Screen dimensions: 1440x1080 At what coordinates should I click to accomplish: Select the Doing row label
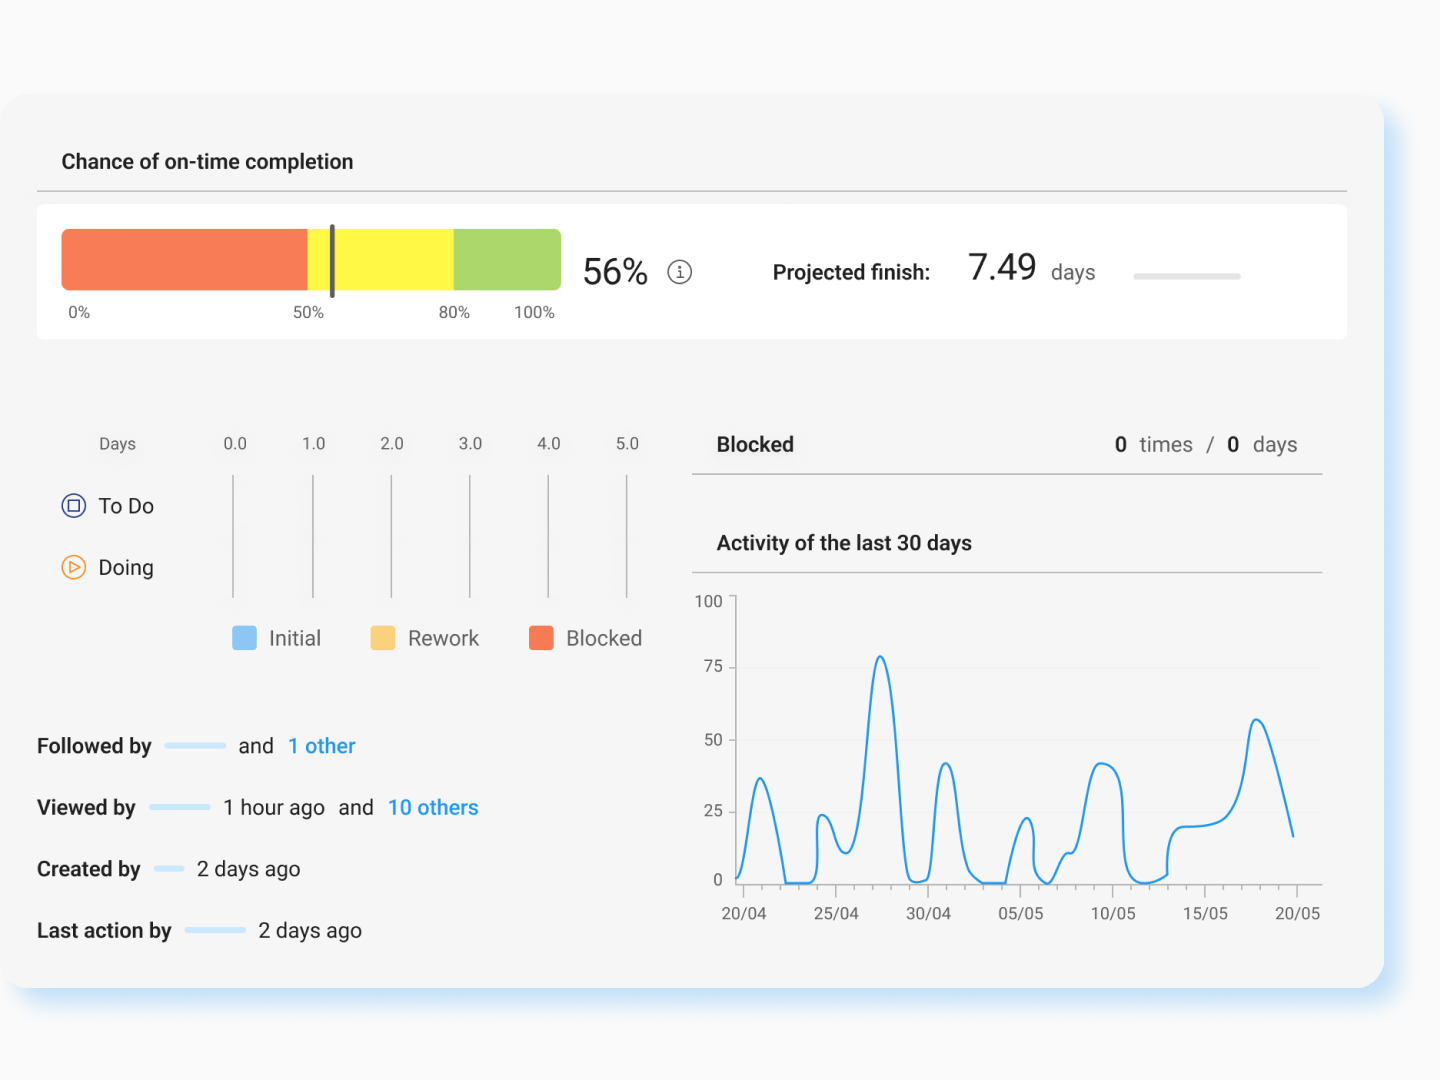pyautogui.click(x=126, y=568)
